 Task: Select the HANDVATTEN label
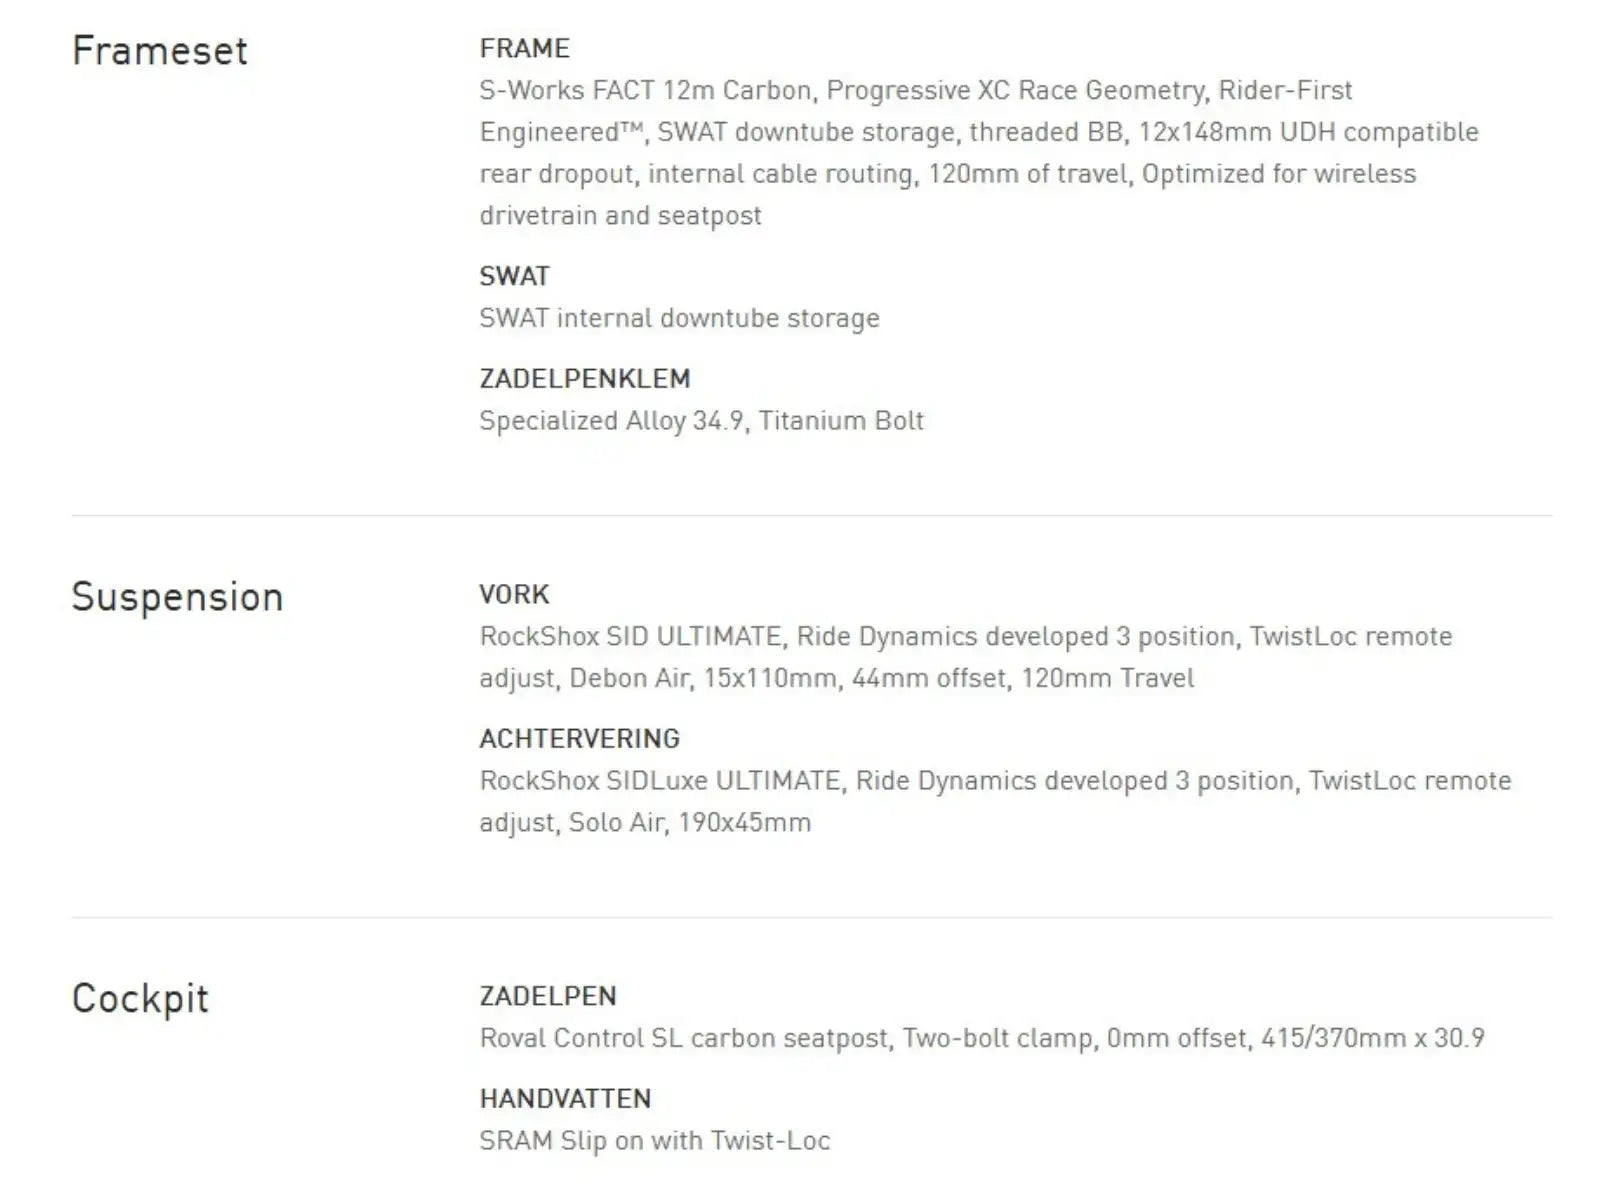click(x=566, y=1099)
